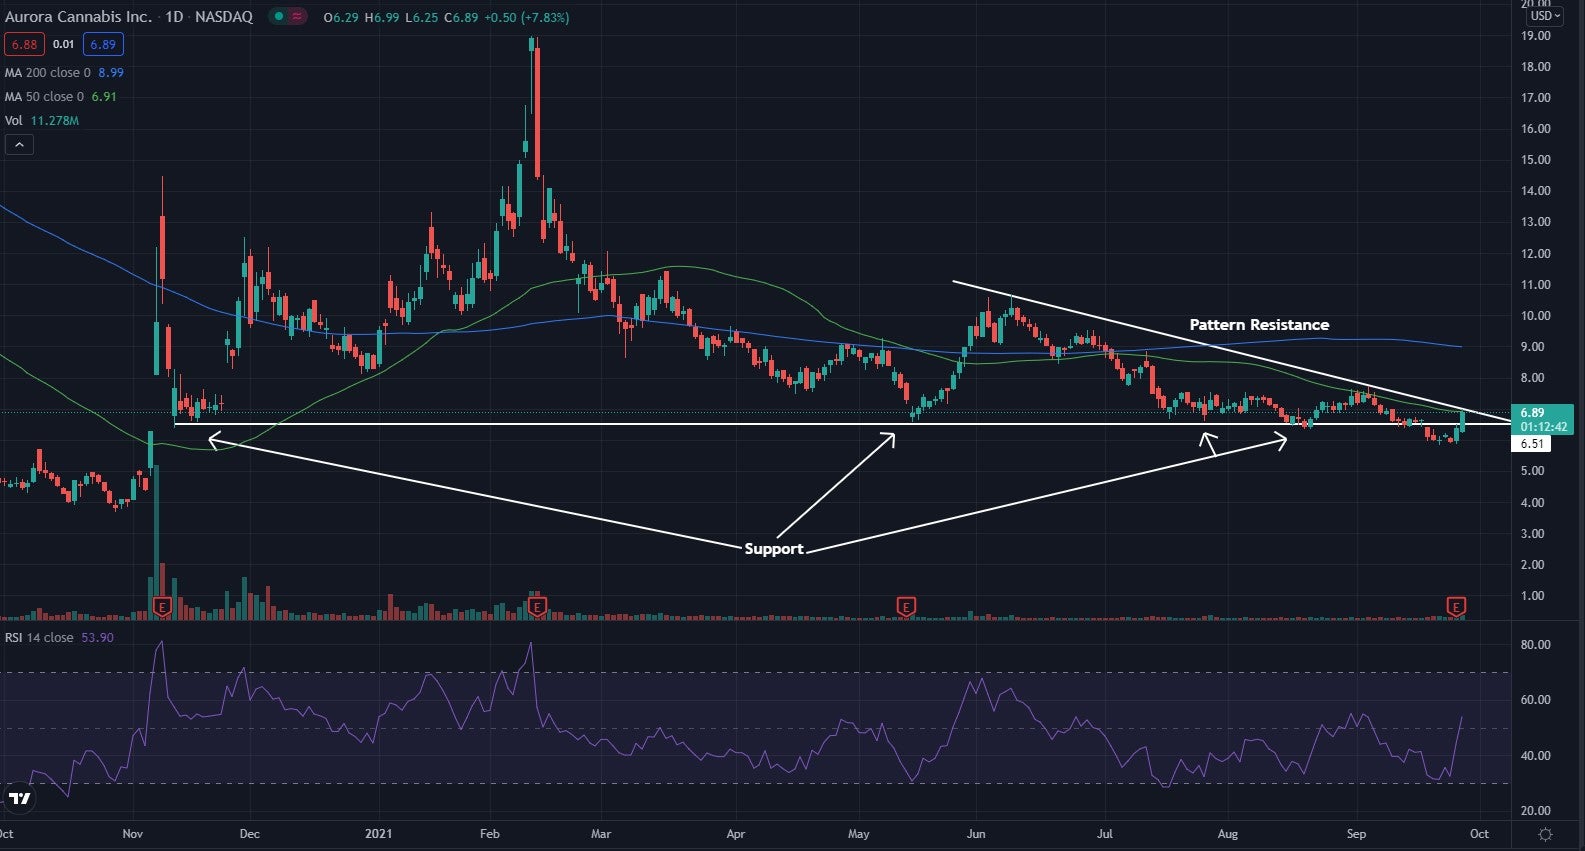Click the 8.99 MA 200 value
This screenshot has width=1585, height=851.
pos(111,73)
